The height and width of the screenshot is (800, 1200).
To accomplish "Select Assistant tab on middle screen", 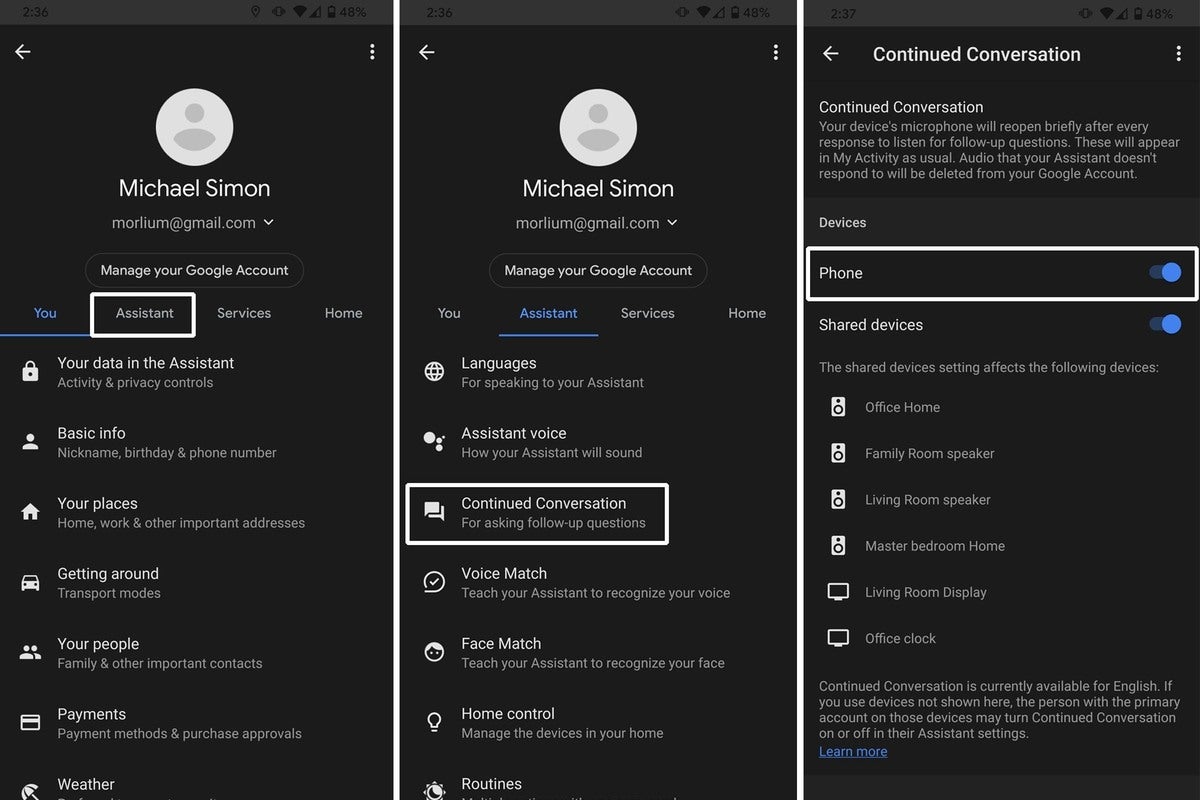I will tap(548, 313).
